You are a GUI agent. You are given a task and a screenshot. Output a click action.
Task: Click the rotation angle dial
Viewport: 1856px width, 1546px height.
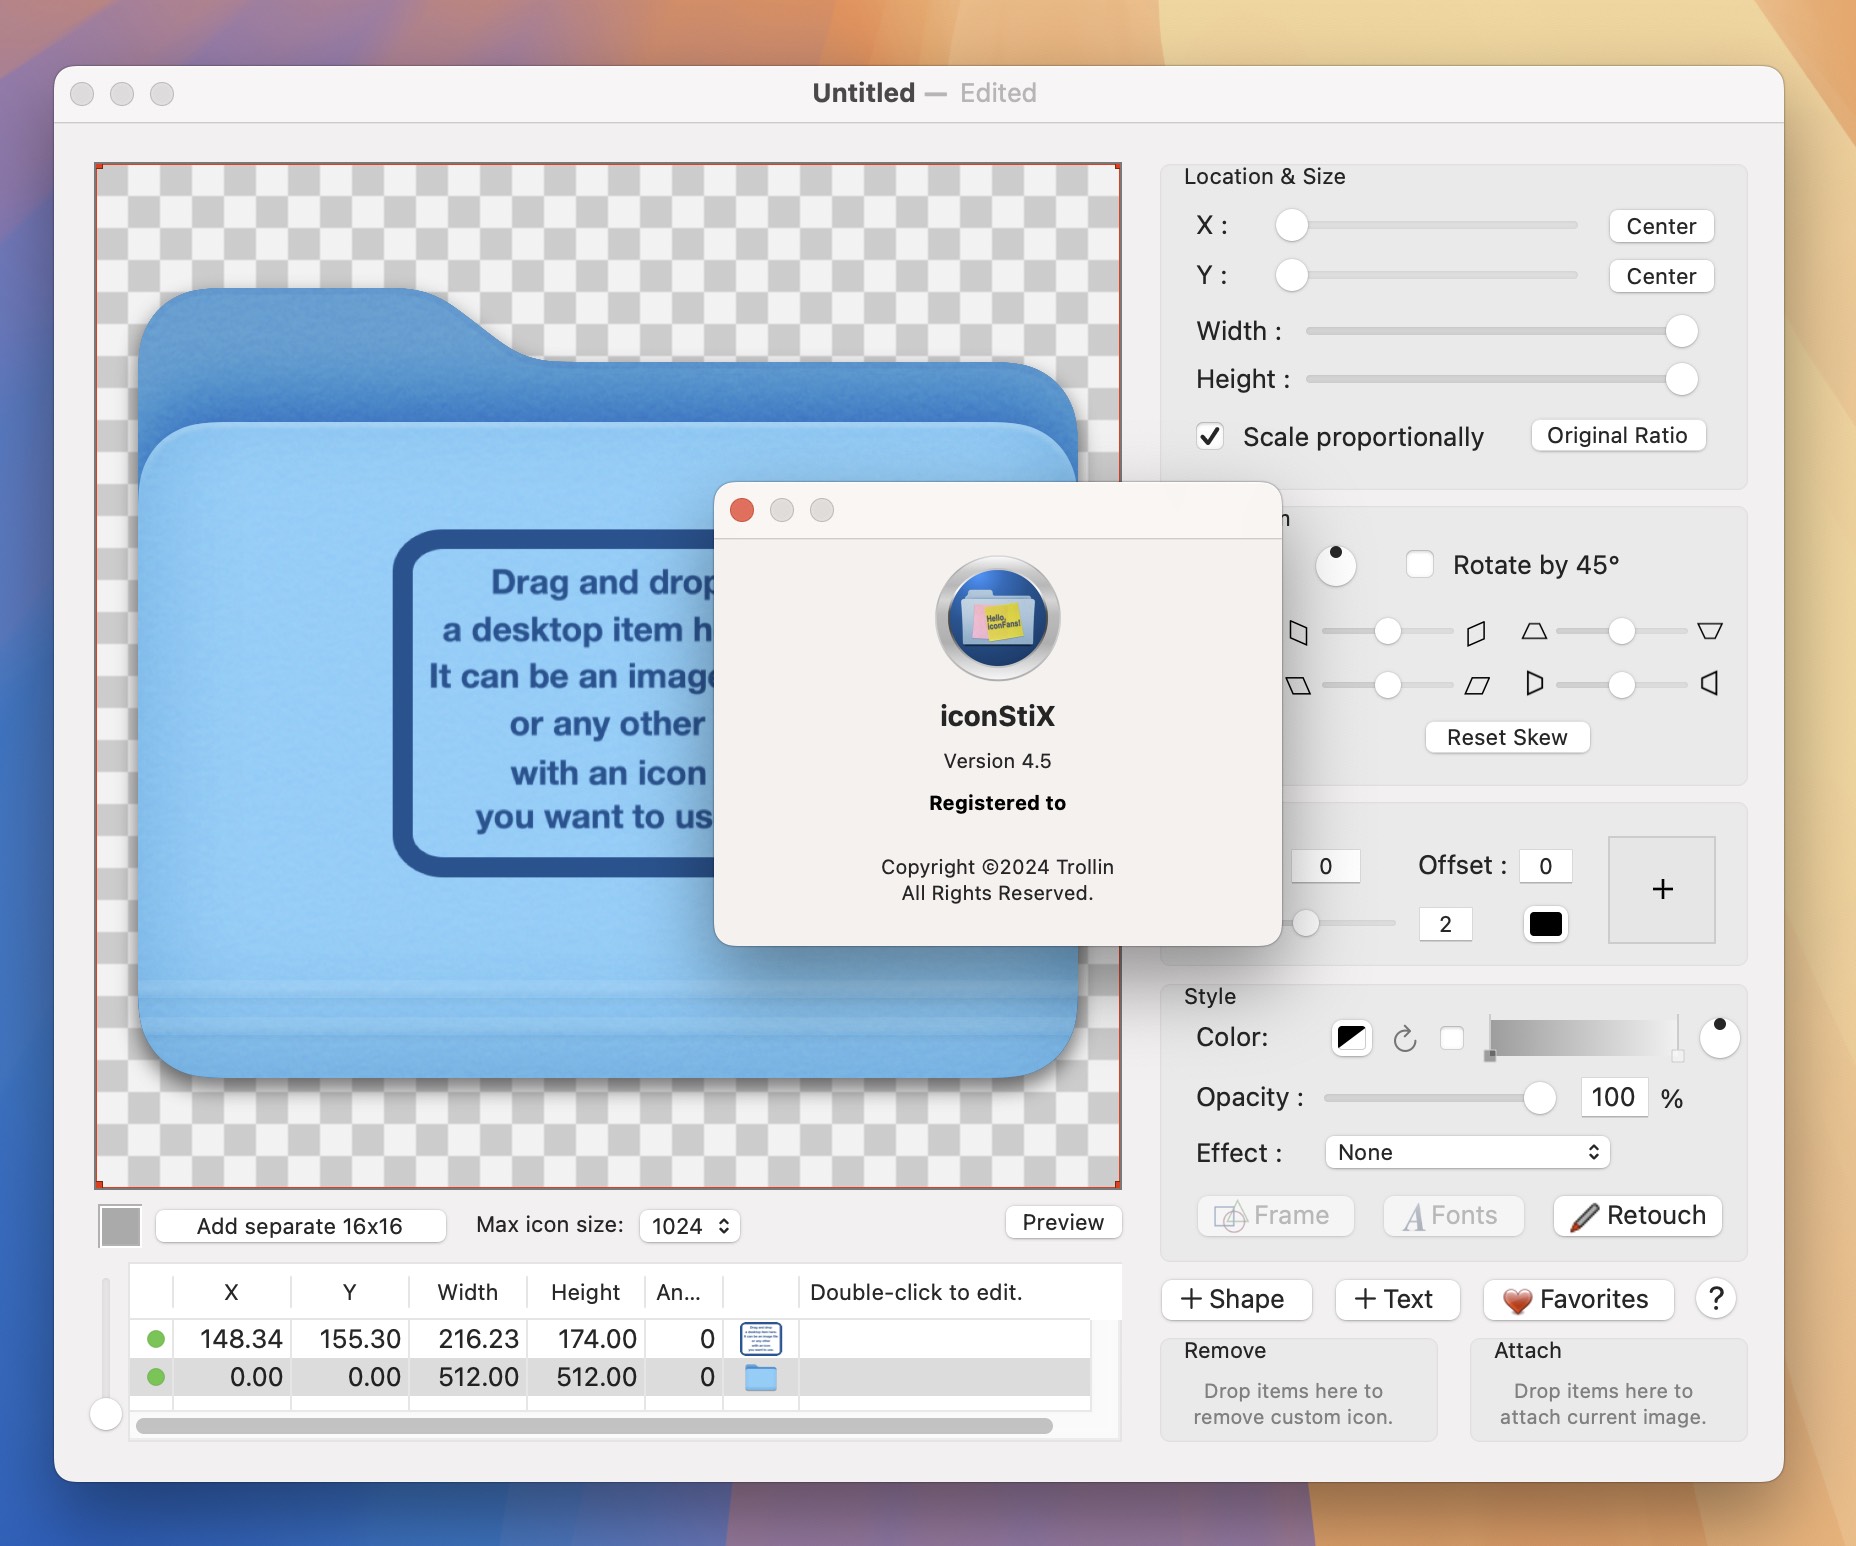pyautogui.click(x=1335, y=565)
